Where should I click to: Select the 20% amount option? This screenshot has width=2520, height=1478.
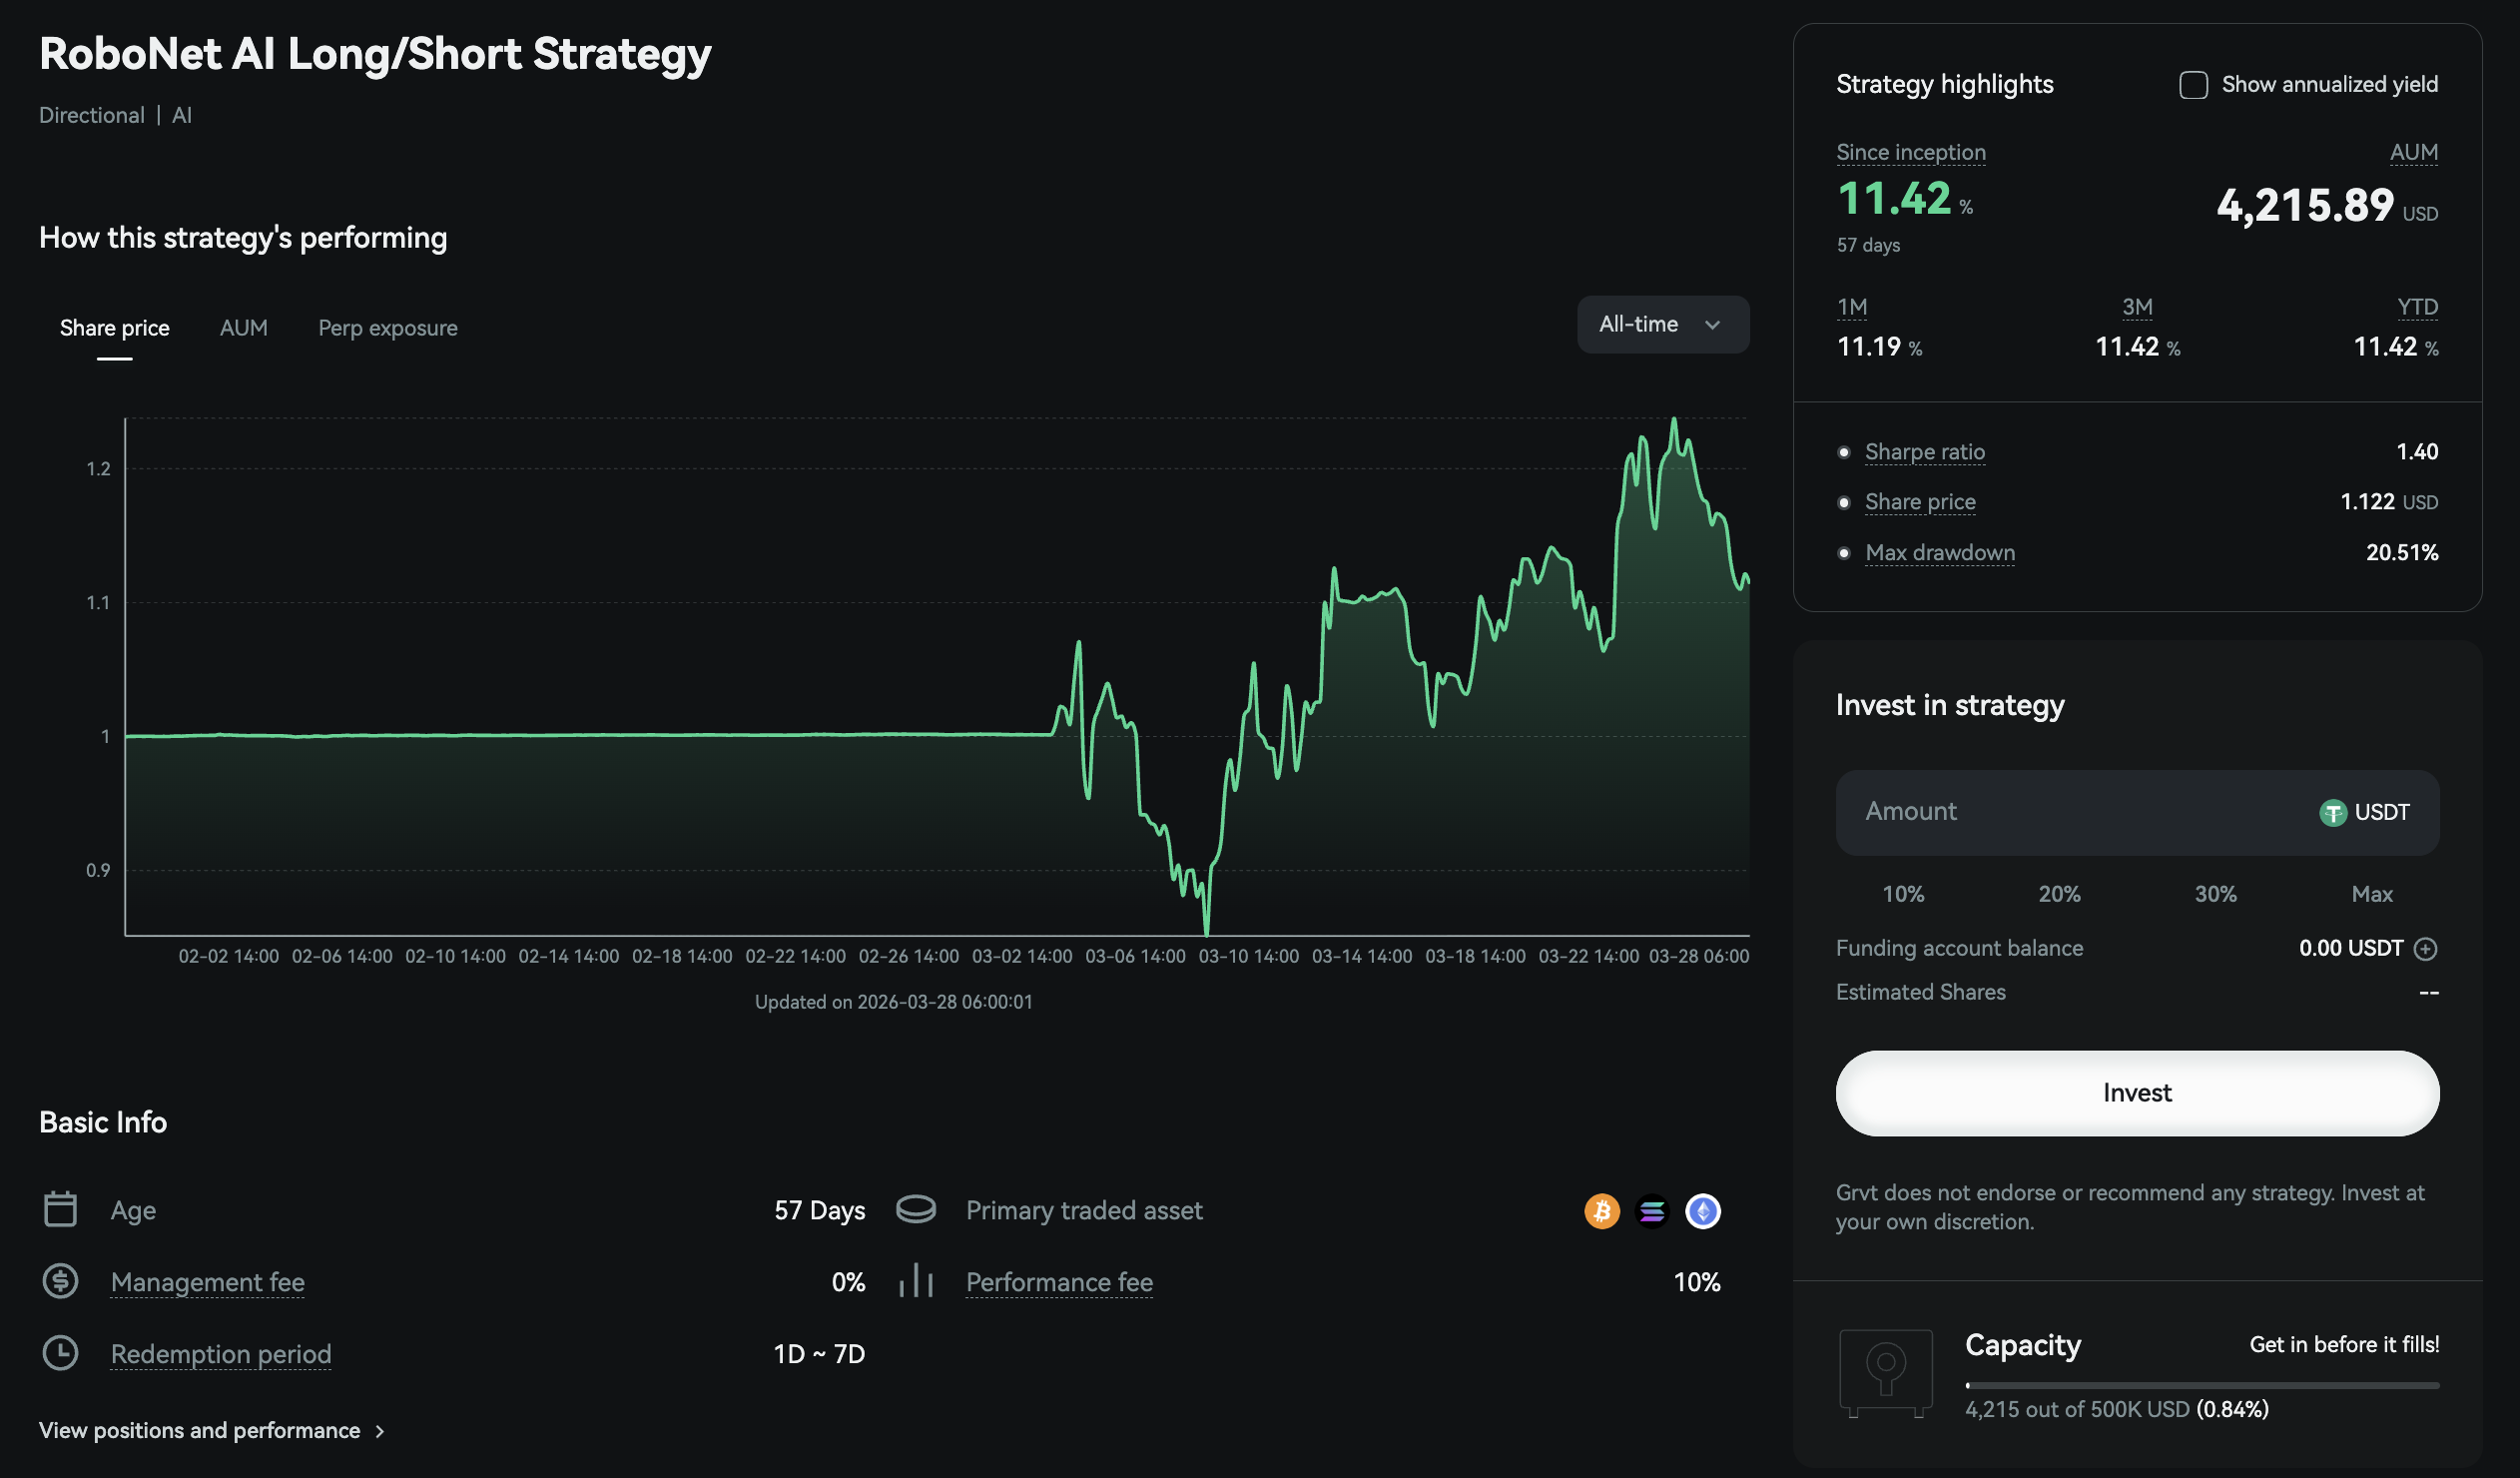(x=2059, y=893)
